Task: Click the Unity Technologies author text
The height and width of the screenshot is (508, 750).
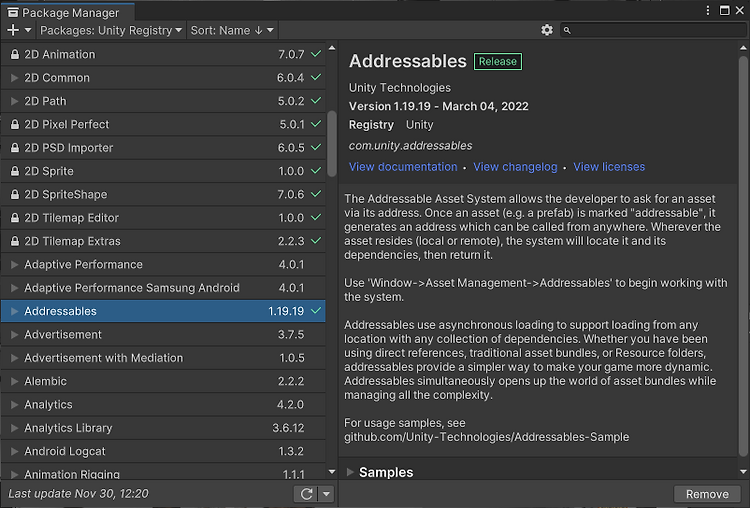Action: click(x=400, y=88)
